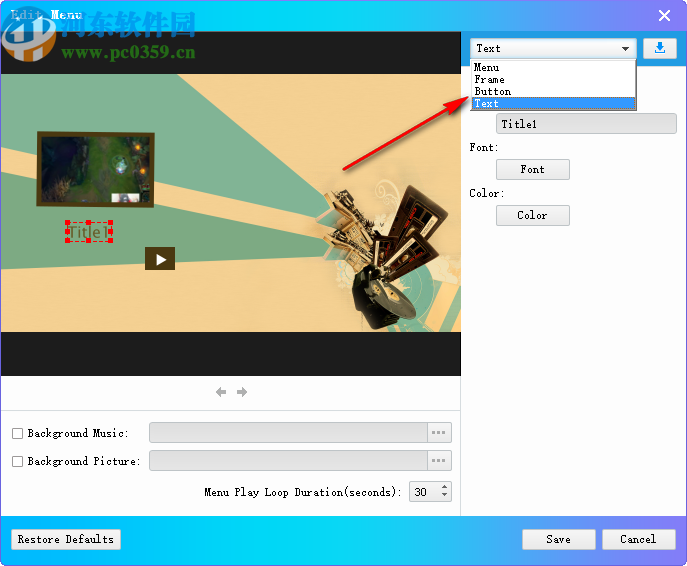Go to previous menu page arrow
This screenshot has width=687, height=566.
[x=221, y=392]
